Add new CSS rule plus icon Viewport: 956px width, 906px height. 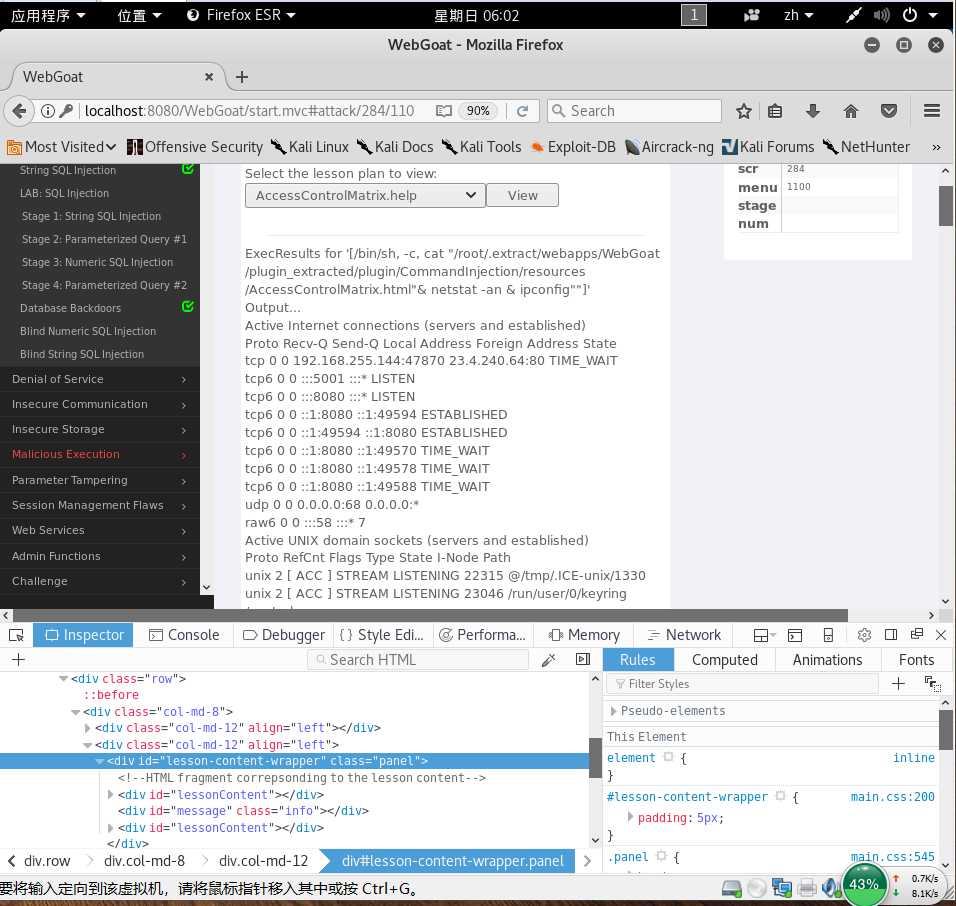[898, 684]
